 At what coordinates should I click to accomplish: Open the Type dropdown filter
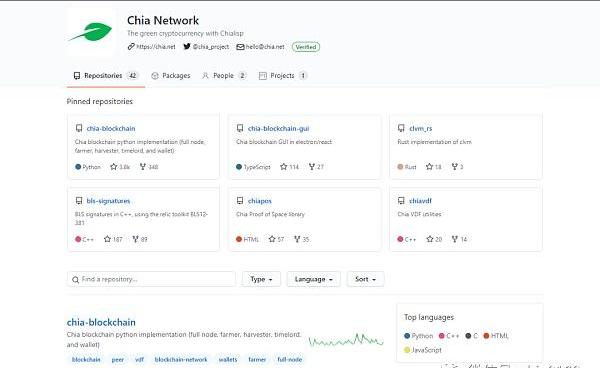coord(261,279)
